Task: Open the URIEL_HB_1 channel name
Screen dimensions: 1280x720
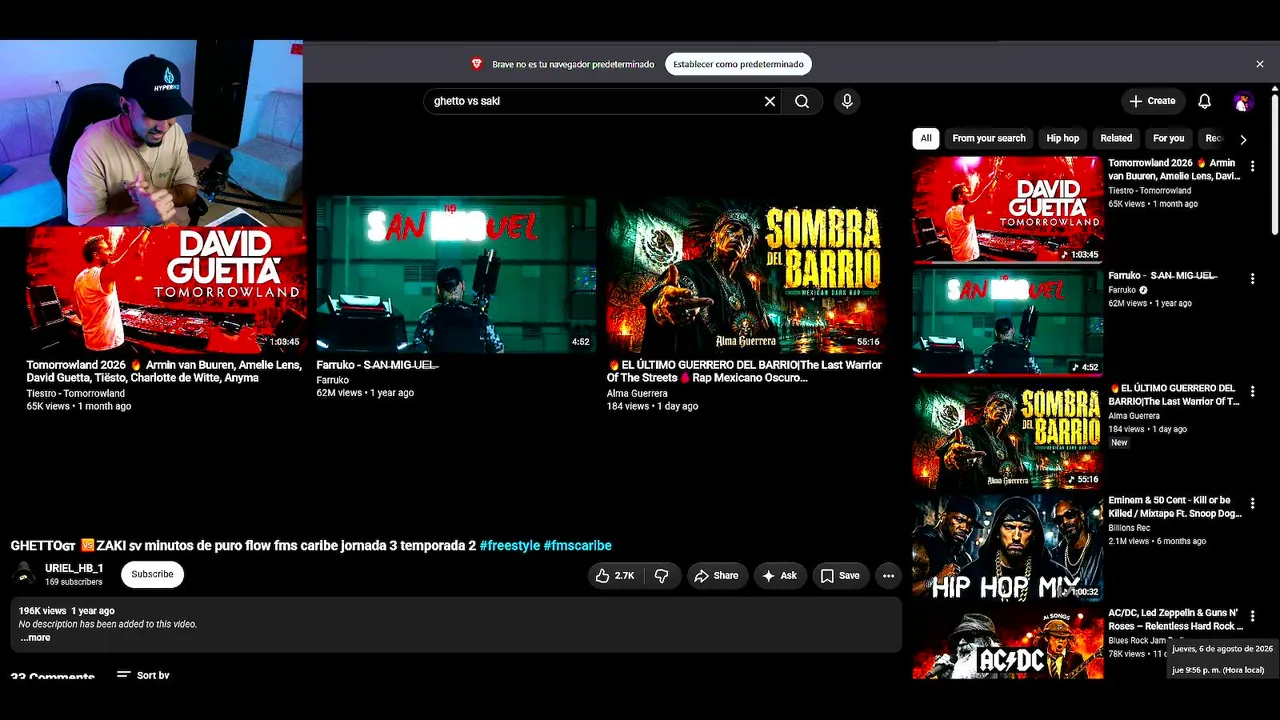Action: coord(74,568)
